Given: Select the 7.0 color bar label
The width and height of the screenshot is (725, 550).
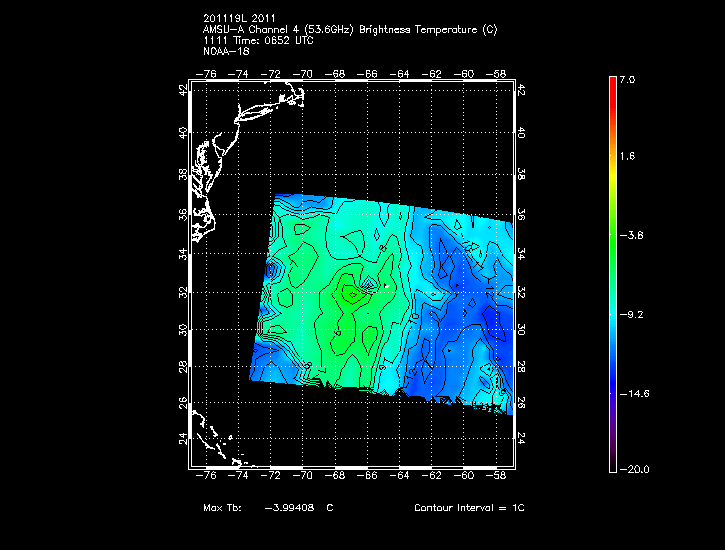Looking at the screenshot, I should (626, 79).
